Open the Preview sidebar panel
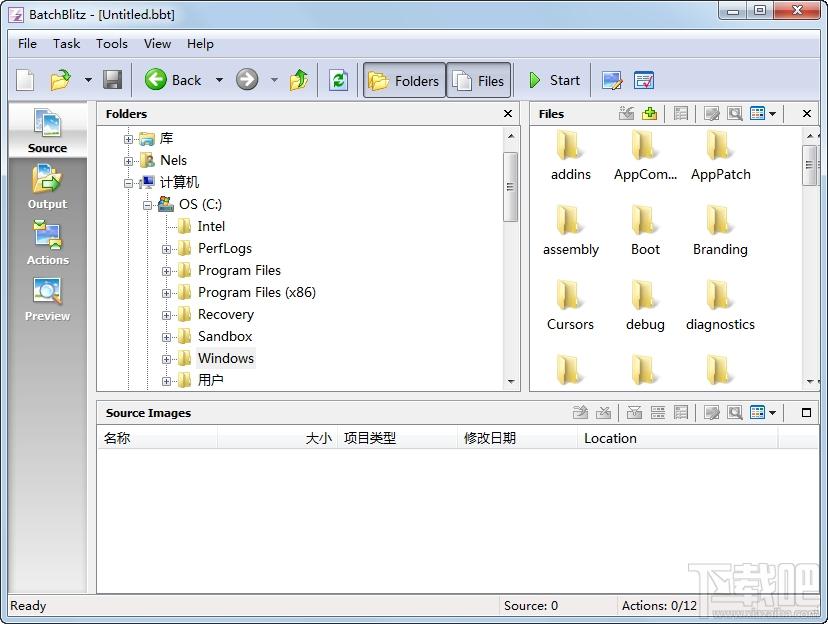Screen dimensions: 828x624 48,299
